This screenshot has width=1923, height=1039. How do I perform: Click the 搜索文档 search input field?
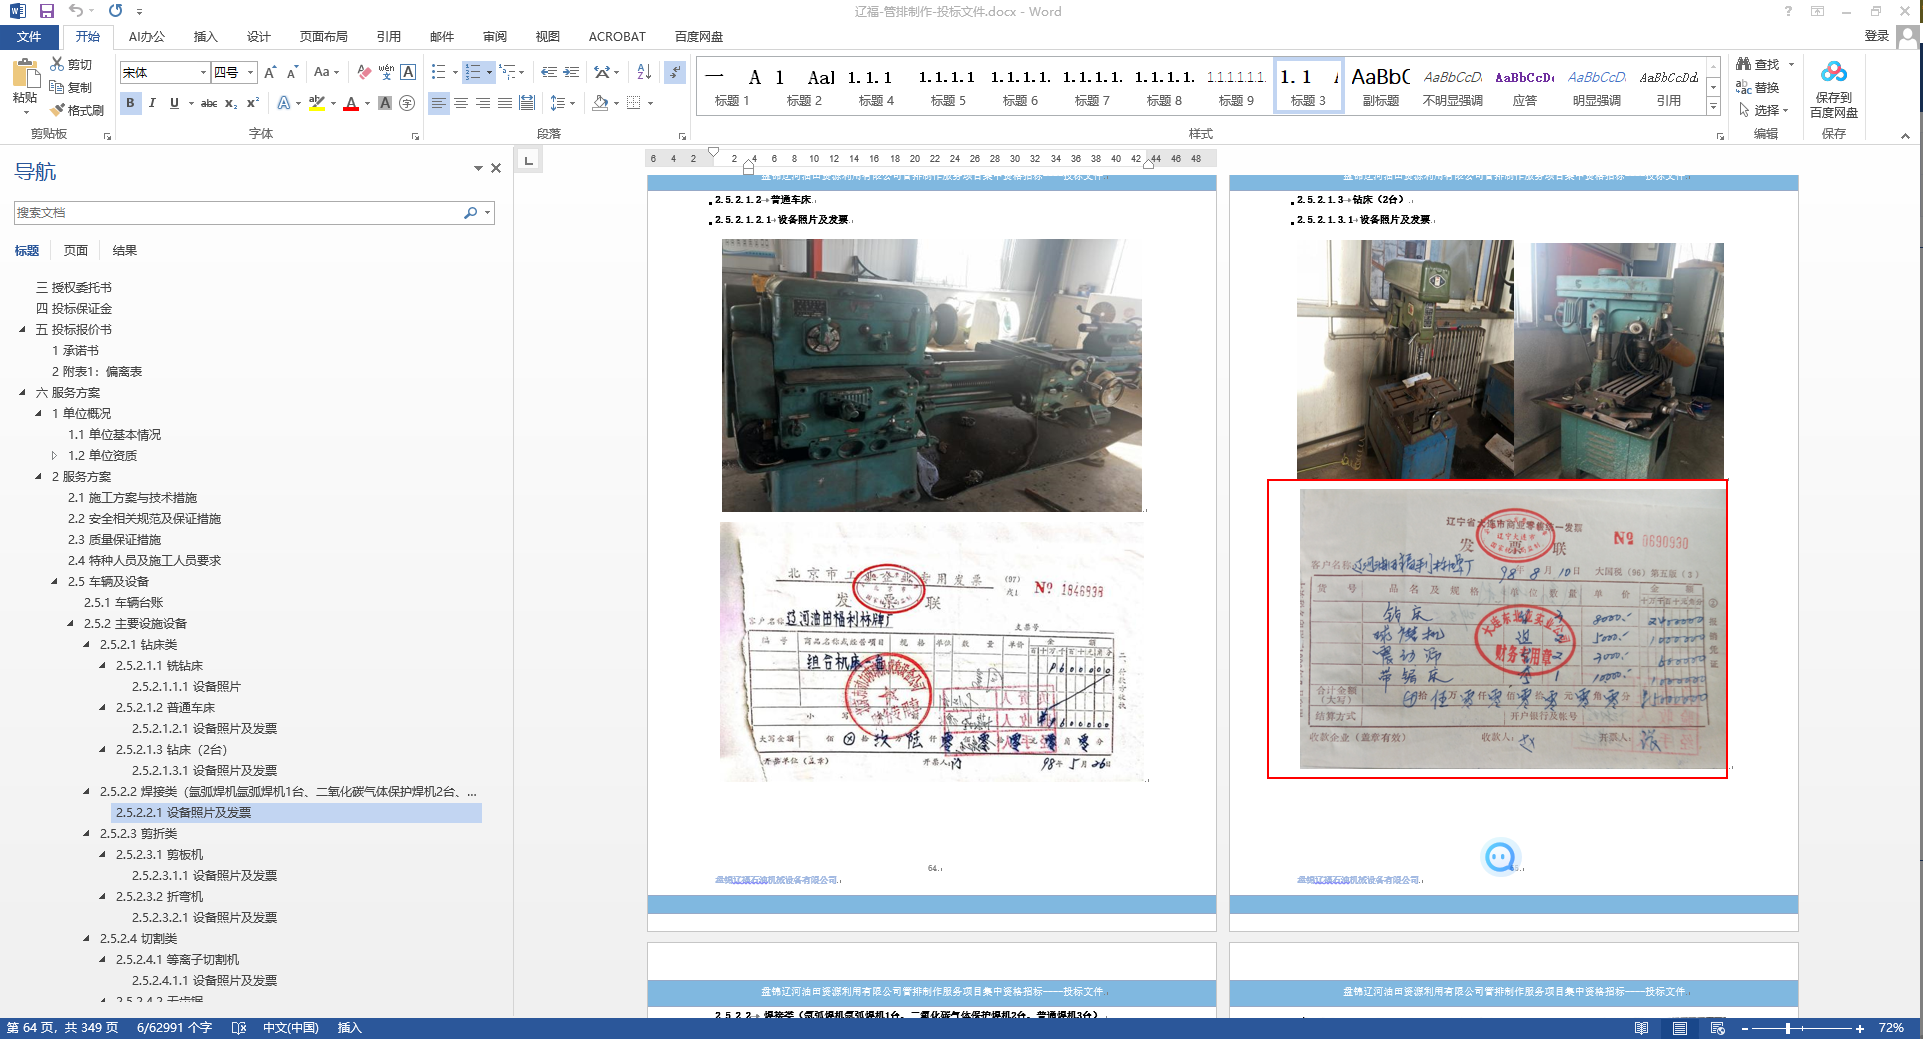[238, 213]
